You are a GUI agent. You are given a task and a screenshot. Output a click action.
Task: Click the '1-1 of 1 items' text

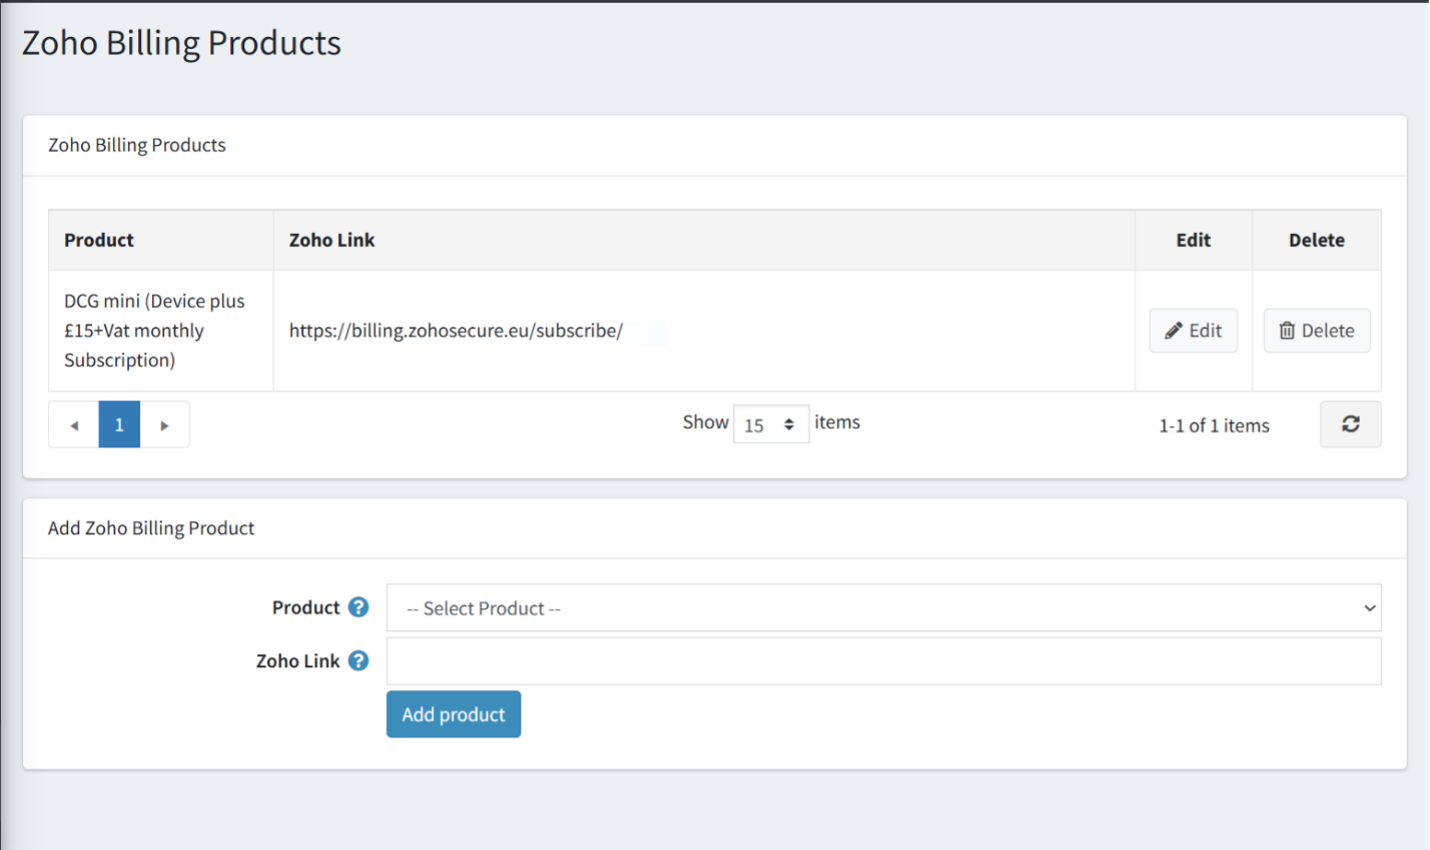click(1214, 426)
